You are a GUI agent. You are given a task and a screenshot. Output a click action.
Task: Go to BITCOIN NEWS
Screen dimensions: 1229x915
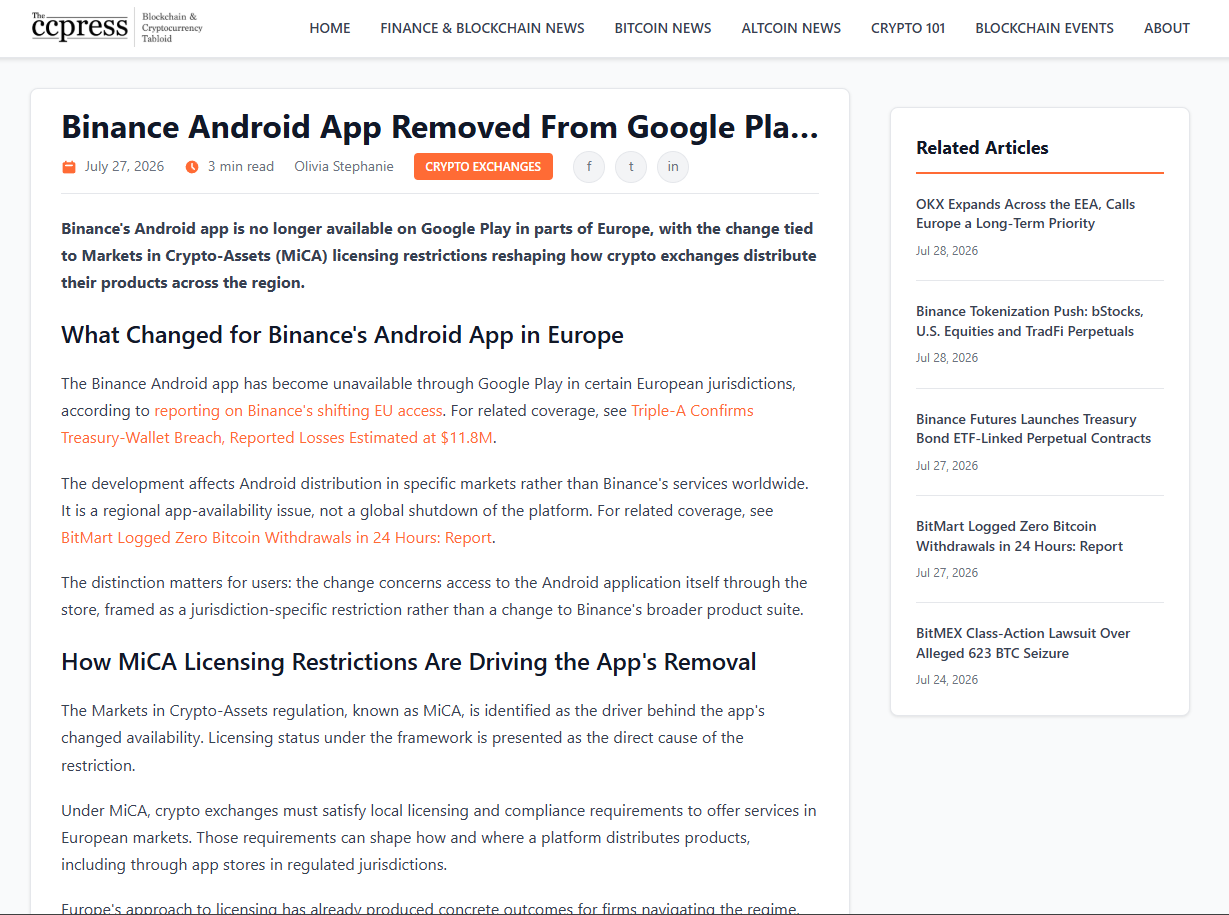[663, 28]
